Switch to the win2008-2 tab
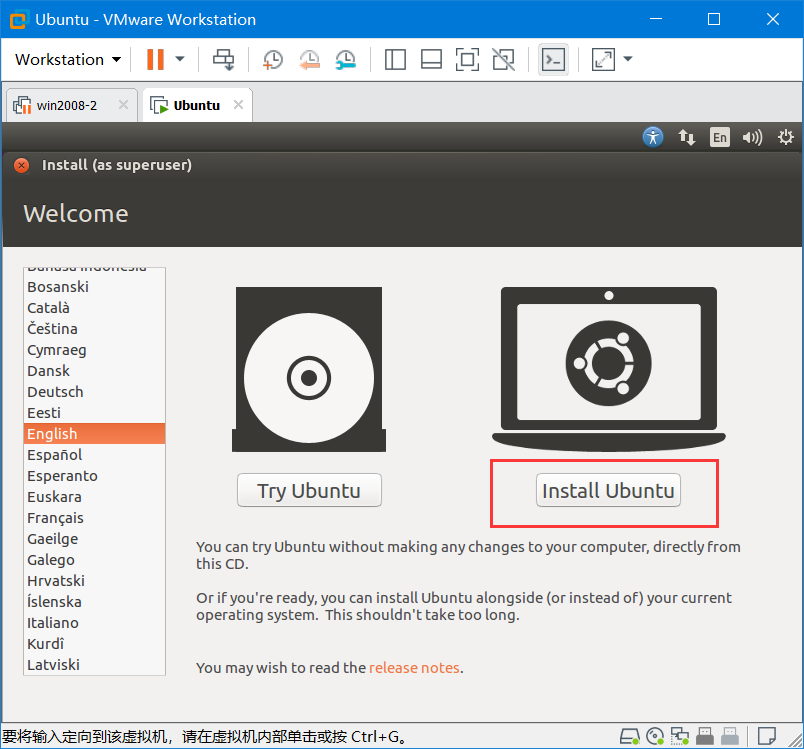Image resolution: width=804 pixels, height=749 pixels. 63,104
